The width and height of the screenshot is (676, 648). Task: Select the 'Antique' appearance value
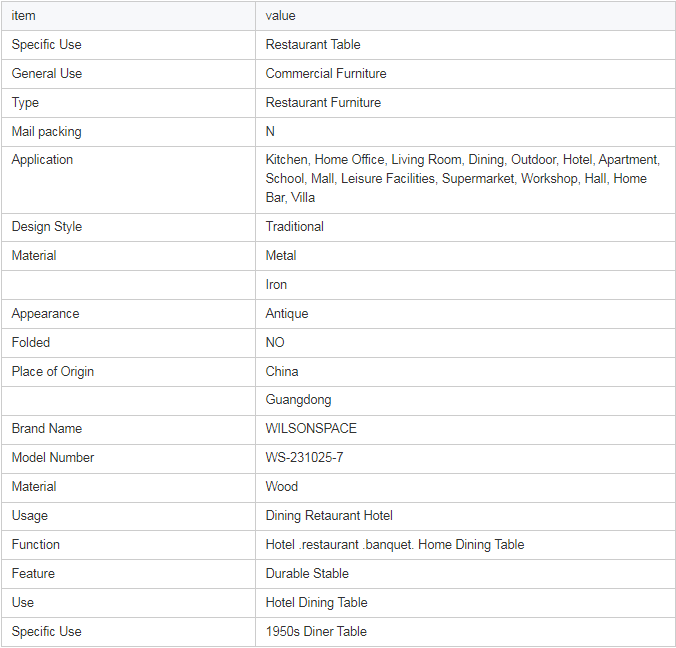coord(287,313)
